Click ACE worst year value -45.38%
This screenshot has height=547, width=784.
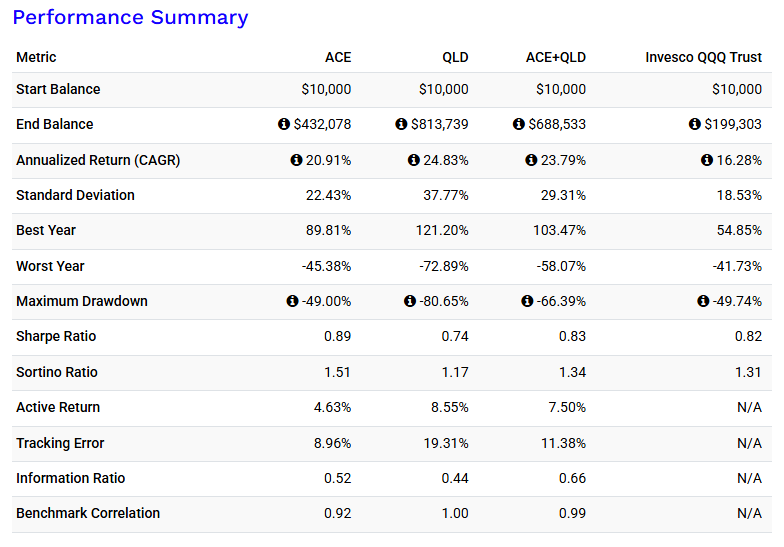(326, 266)
